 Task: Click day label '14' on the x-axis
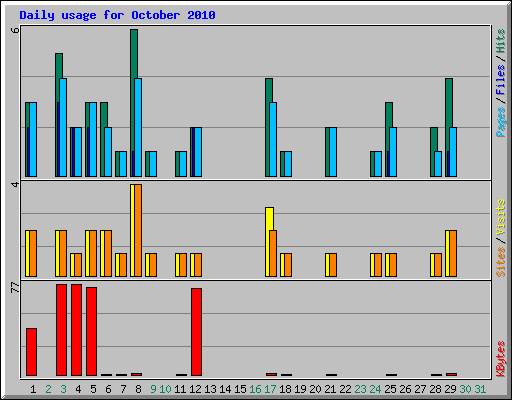(225, 389)
